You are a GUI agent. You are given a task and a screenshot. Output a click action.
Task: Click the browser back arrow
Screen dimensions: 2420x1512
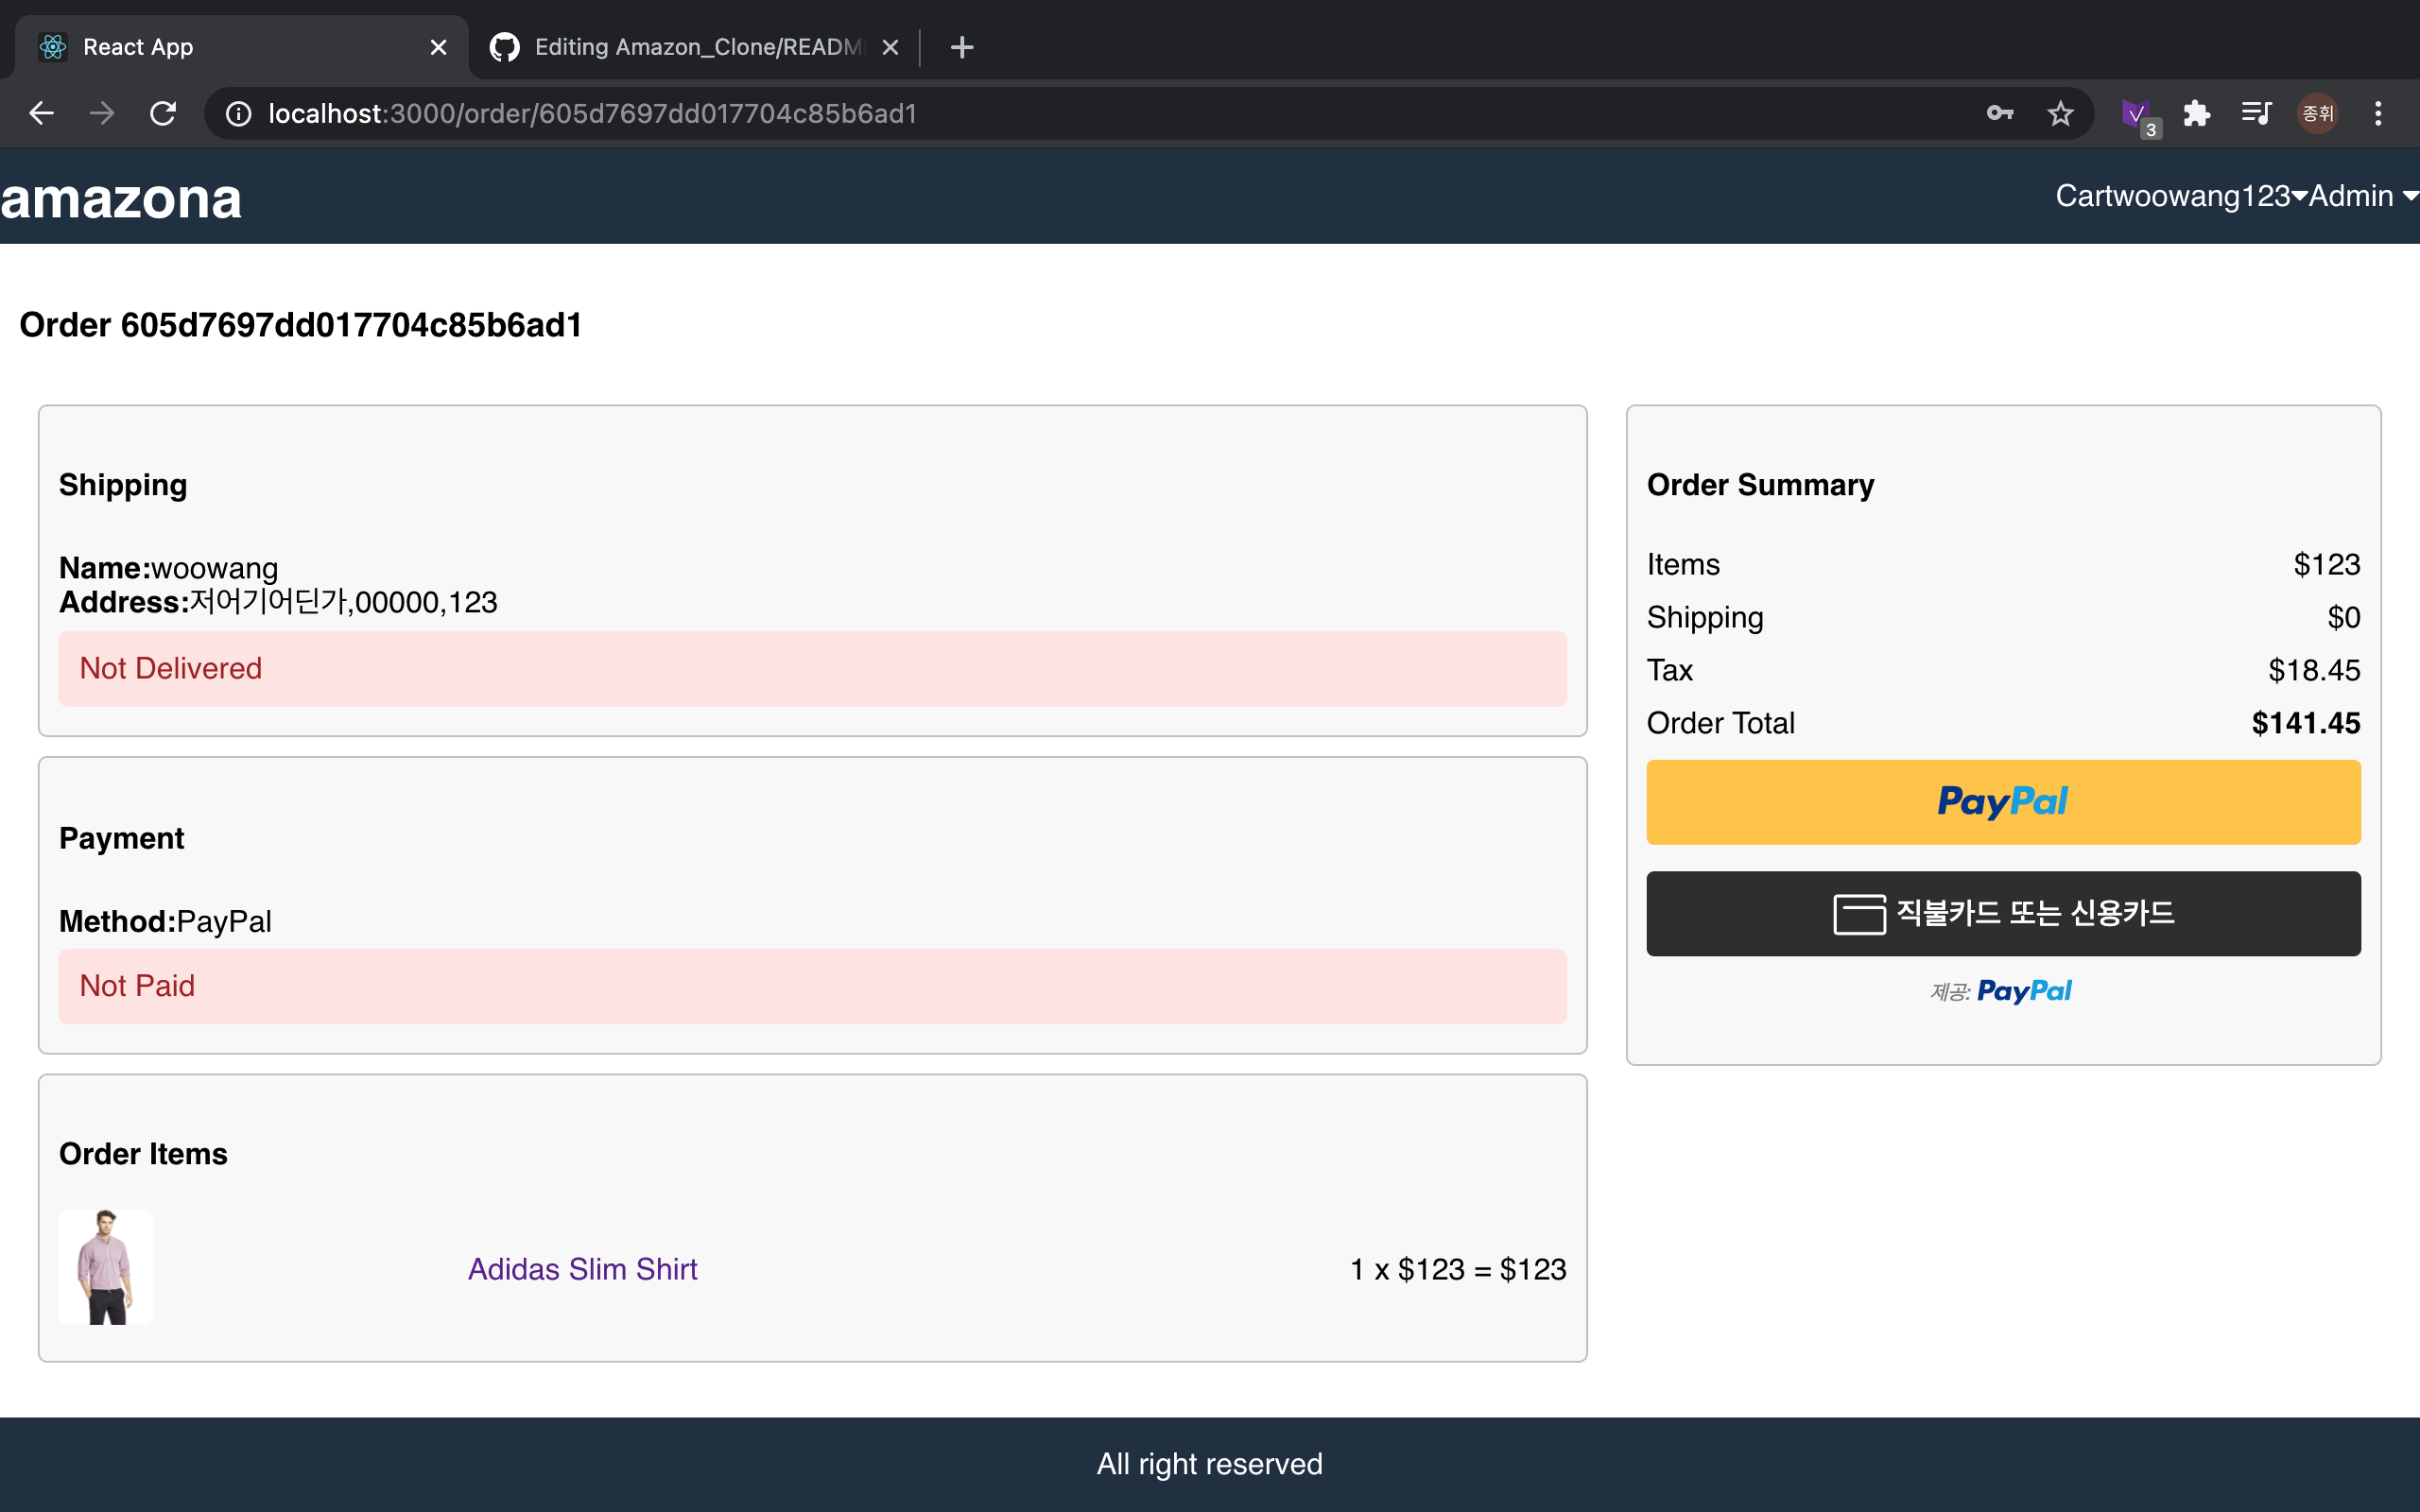coord(41,113)
